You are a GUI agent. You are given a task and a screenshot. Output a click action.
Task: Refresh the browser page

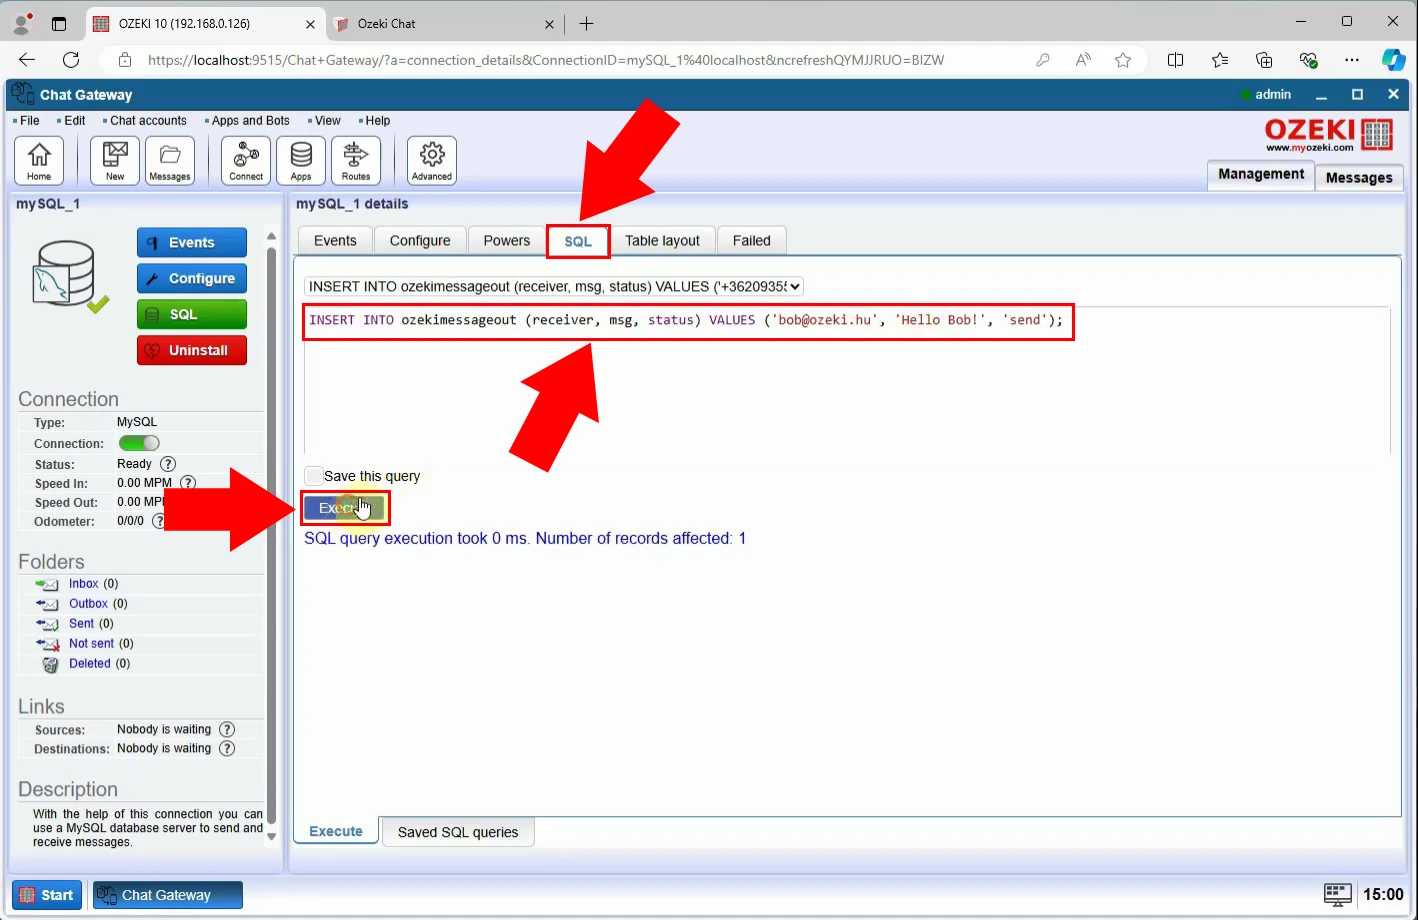pyautogui.click(x=71, y=60)
